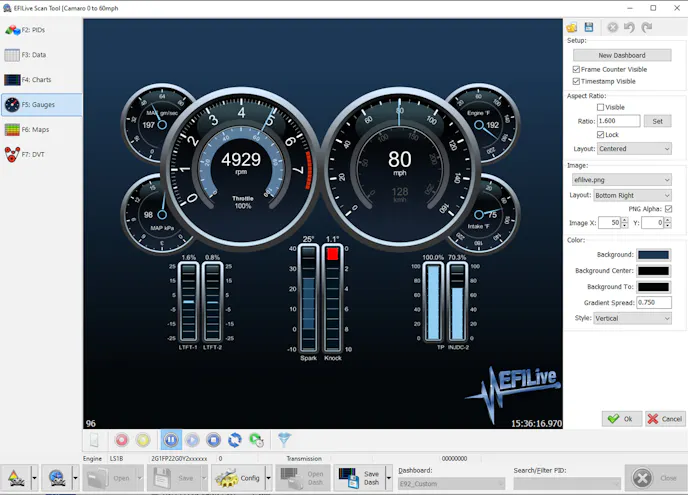Uncheck the aspect ratio Lock checkbox
This screenshot has height=495, width=688.
(x=600, y=134)
